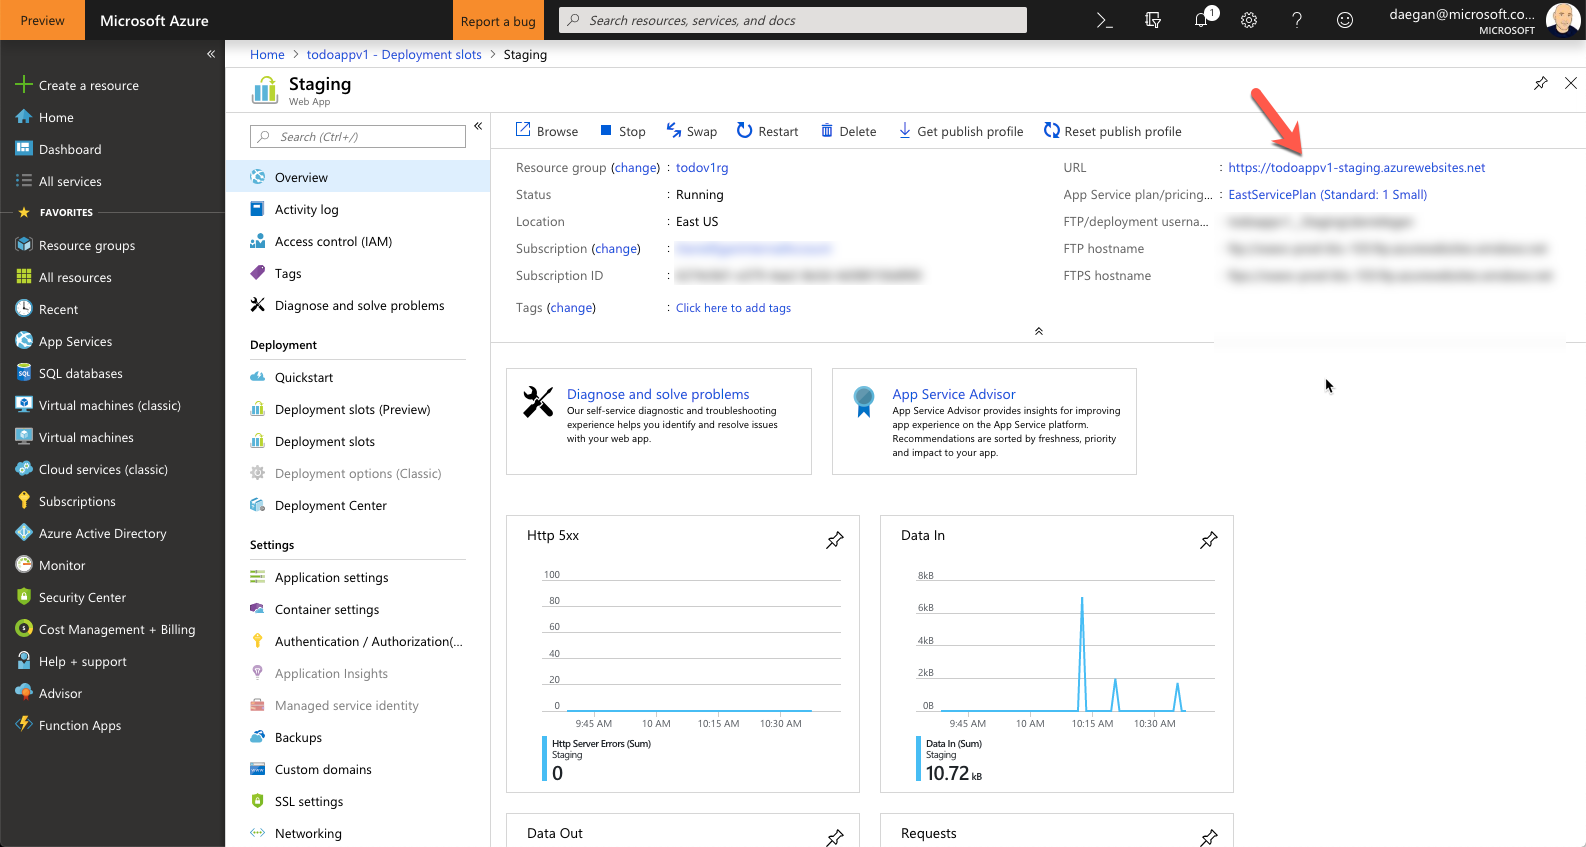Open the directory and subscription filter icon
This screenshot has width=1586, height=847.
tap(1152, 20)
